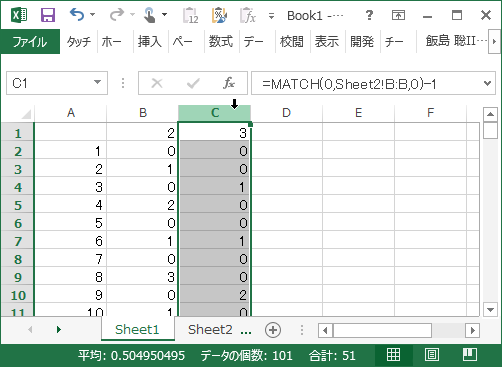502x367 pixels.
Task: Click the horizontal scrollbar thumb
Action: coord(382,331)
